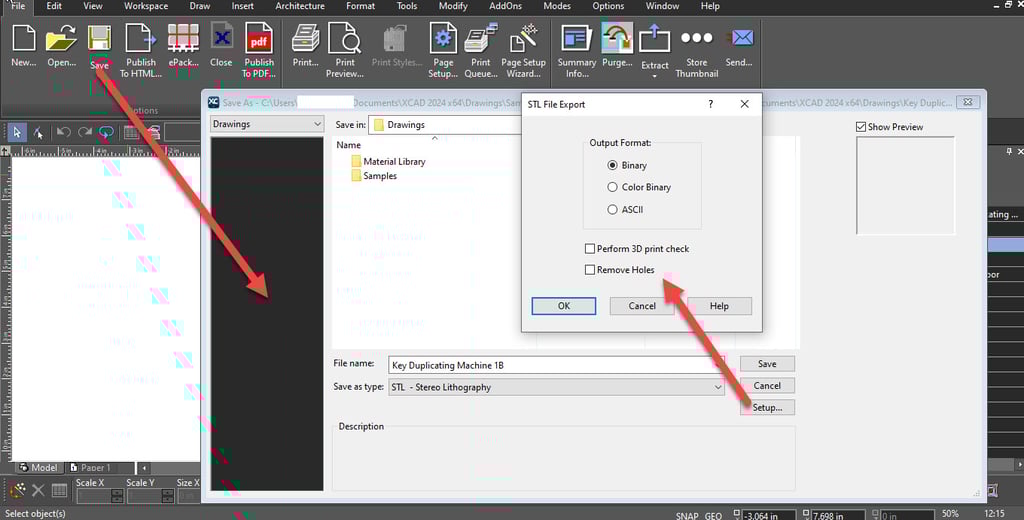Click Help button in STL File Export
The image size is (1024, 520).
pyautogui.click(x=719, y=306)
